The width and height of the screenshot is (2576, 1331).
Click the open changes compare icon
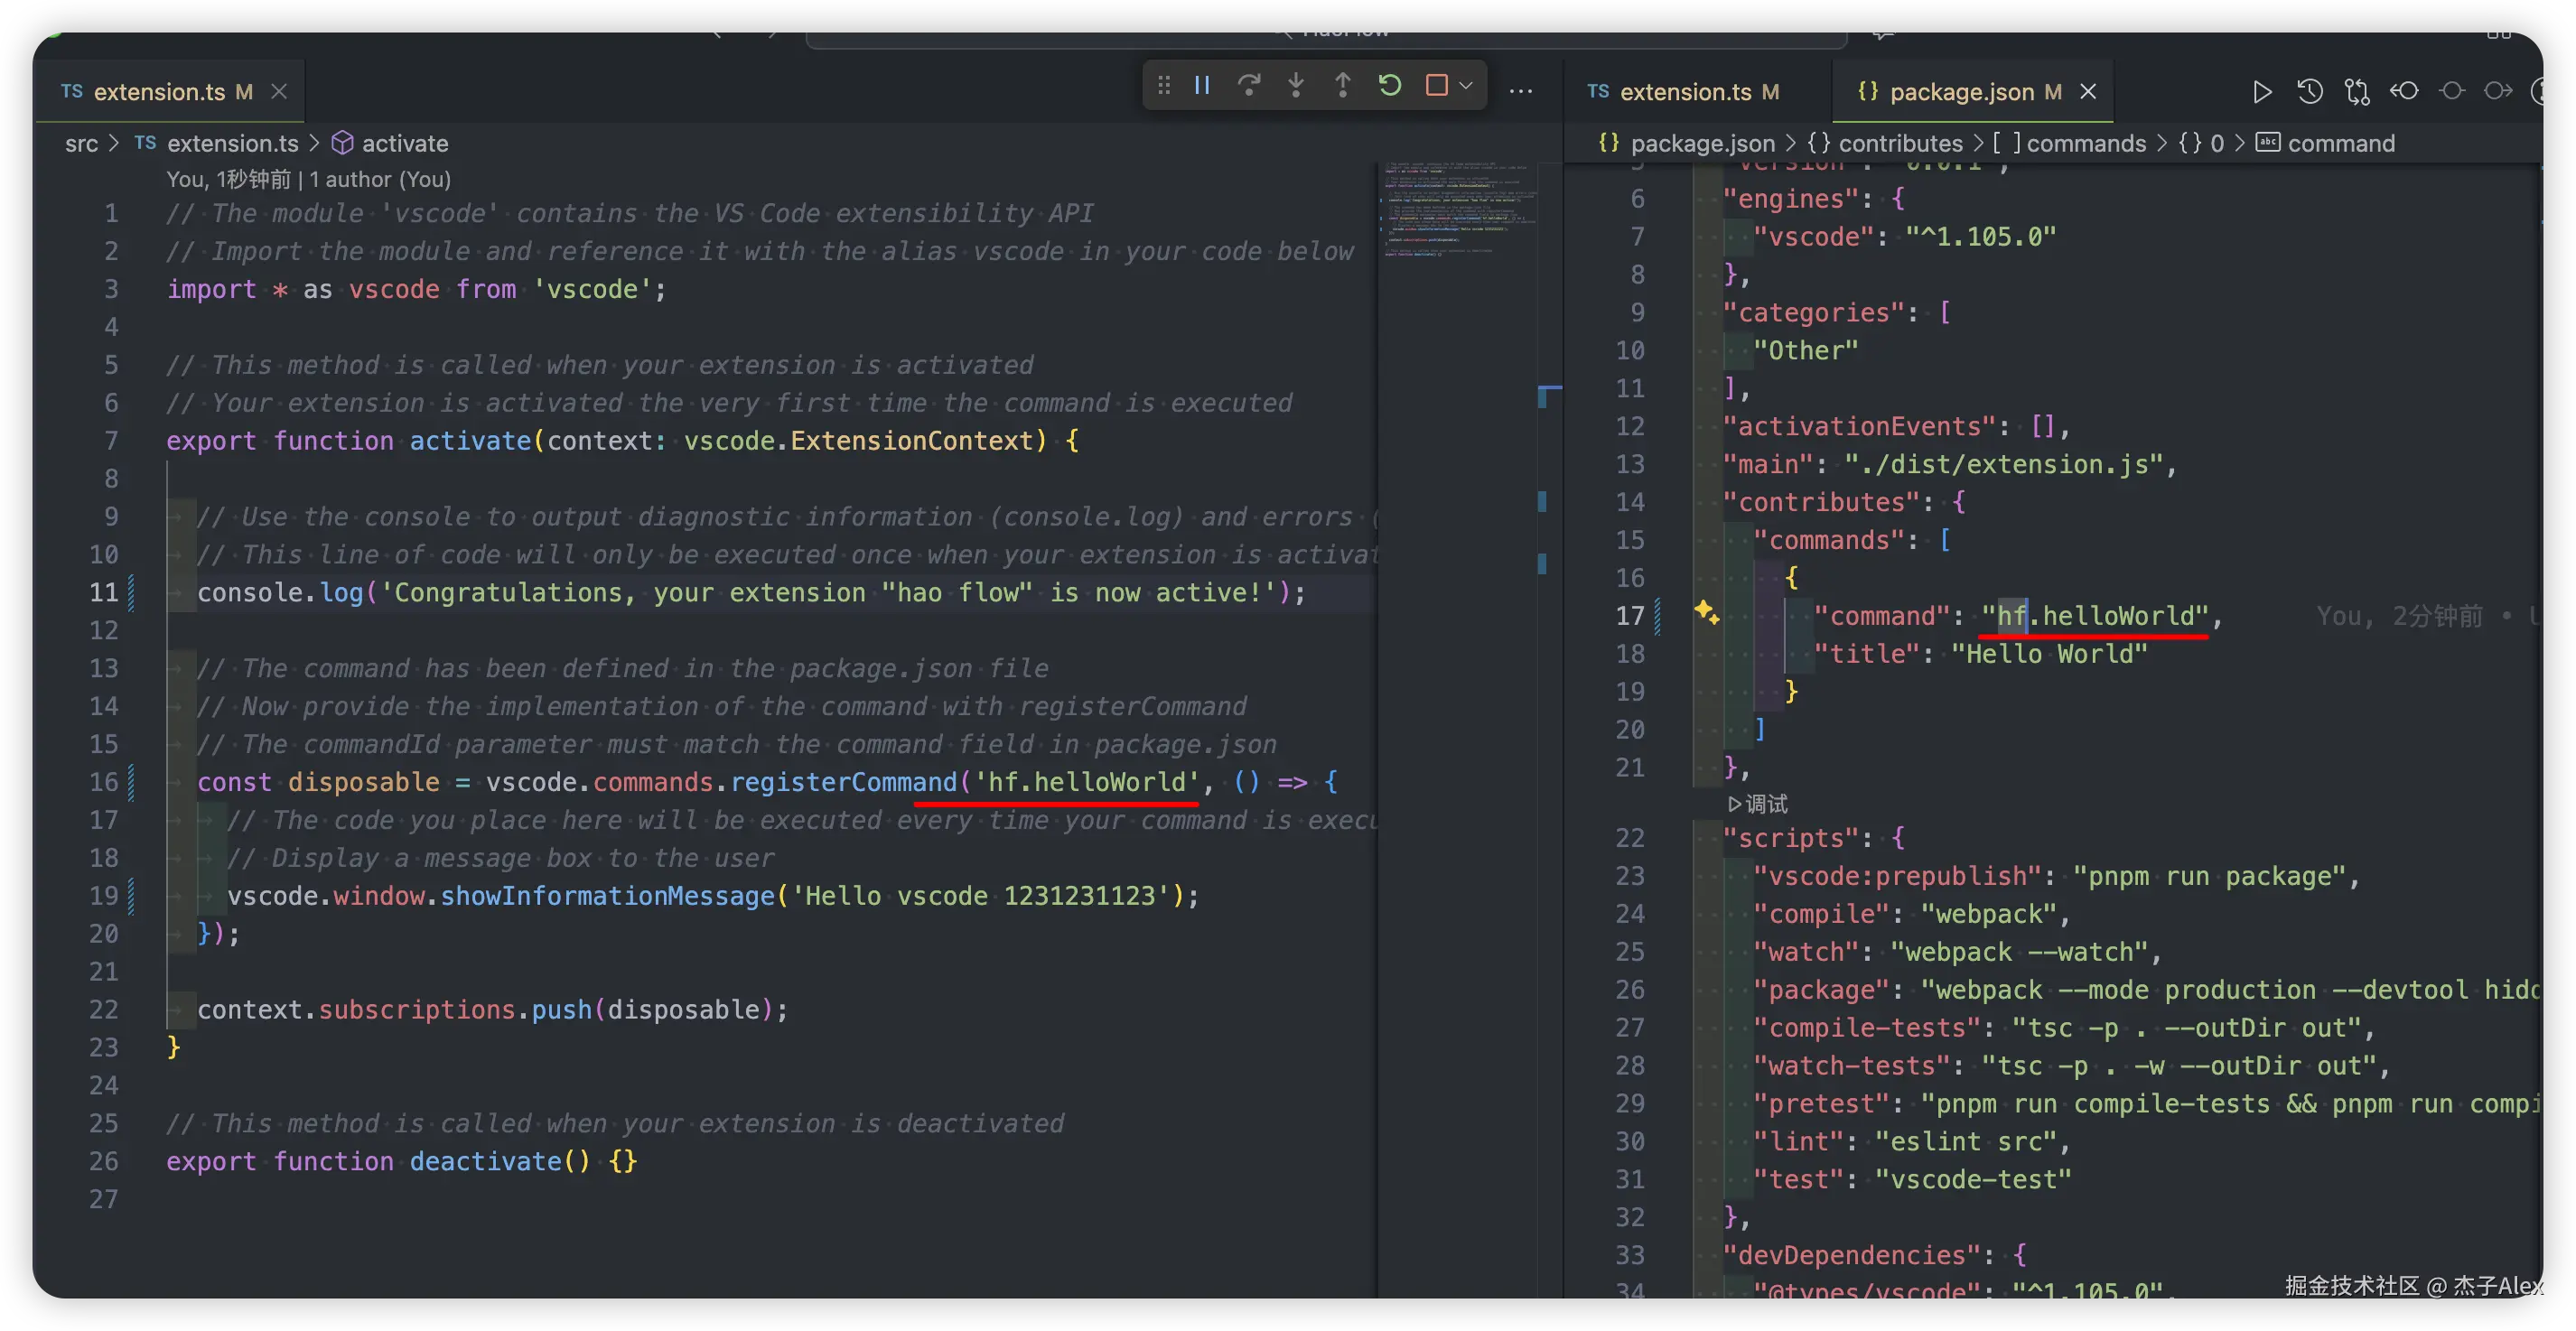(x=2357, y=92)
